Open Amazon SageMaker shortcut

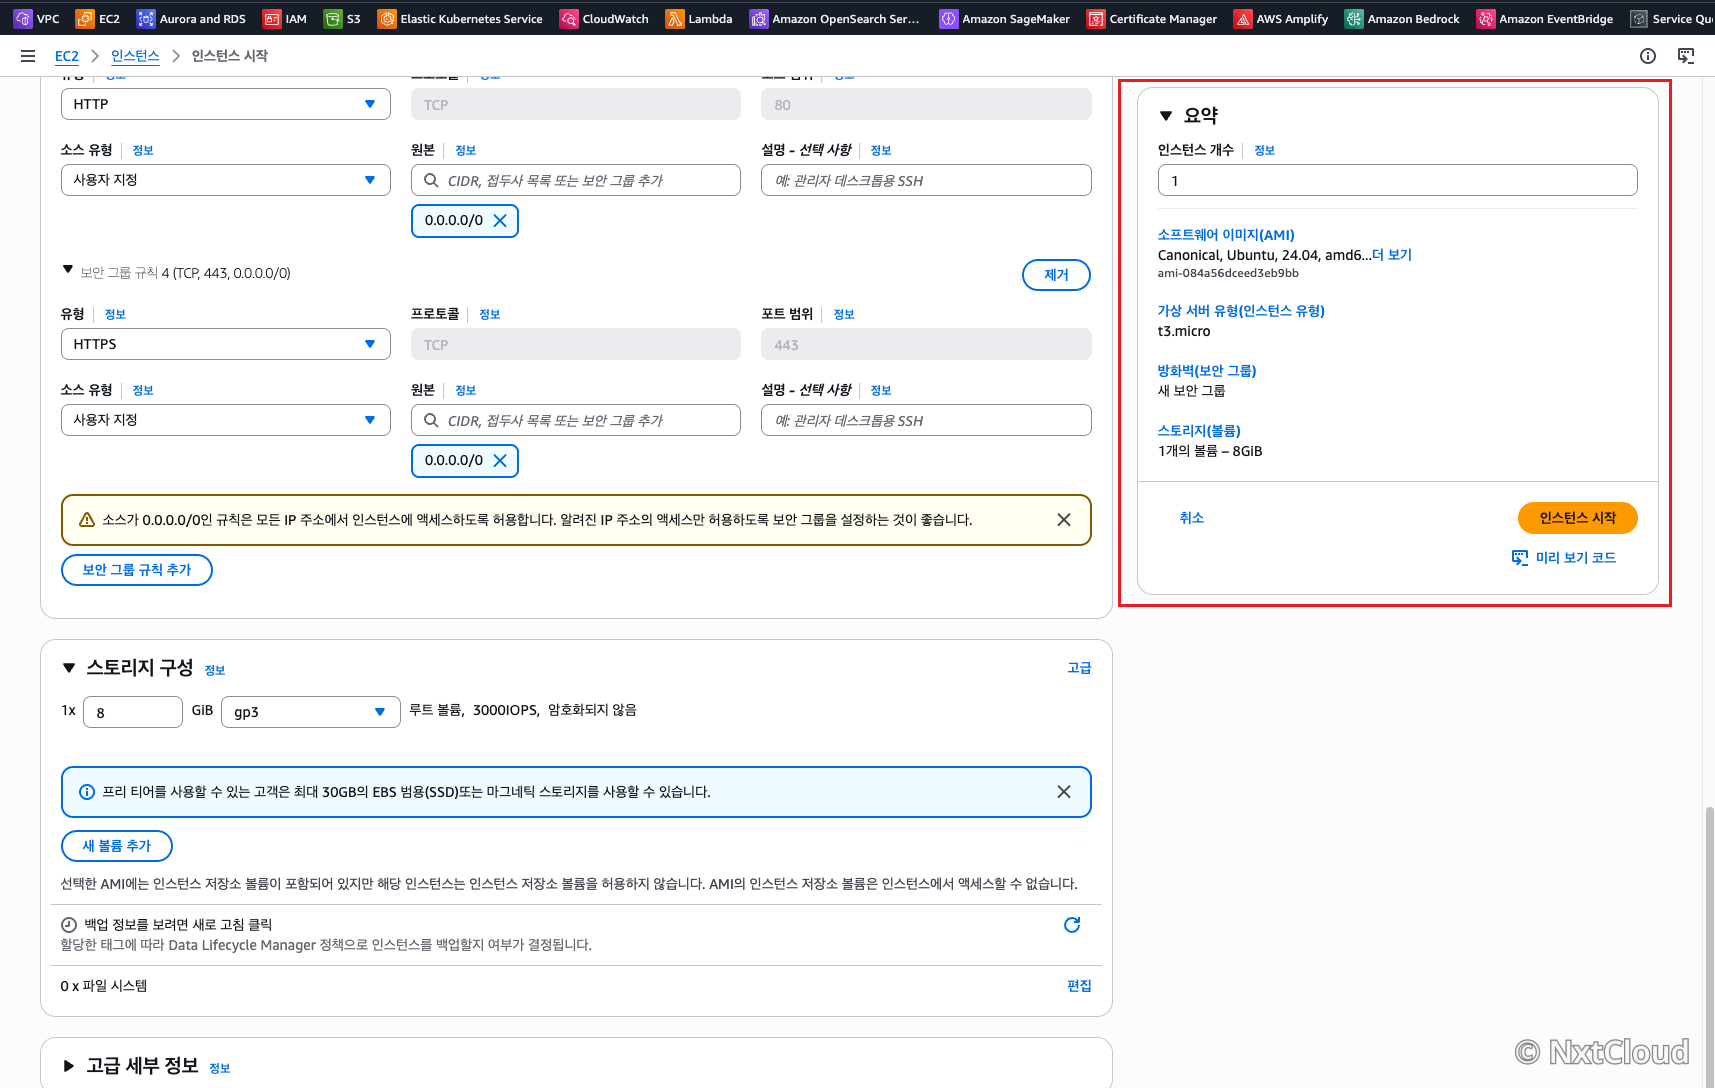click(1005, 18)
